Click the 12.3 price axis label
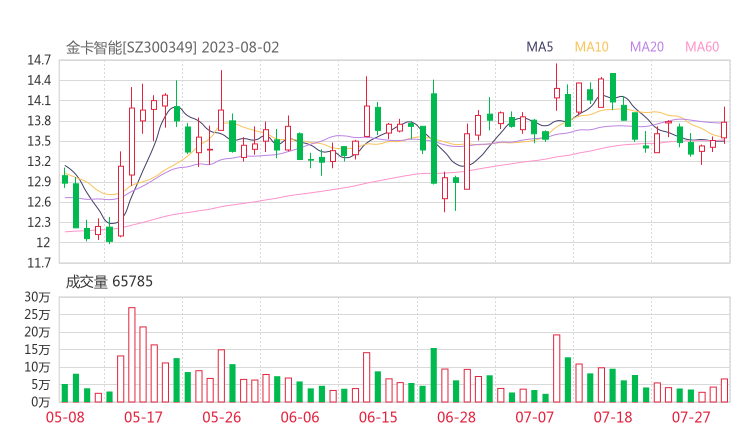The height and width of the screenshot is (440, 740). [39, 222]
